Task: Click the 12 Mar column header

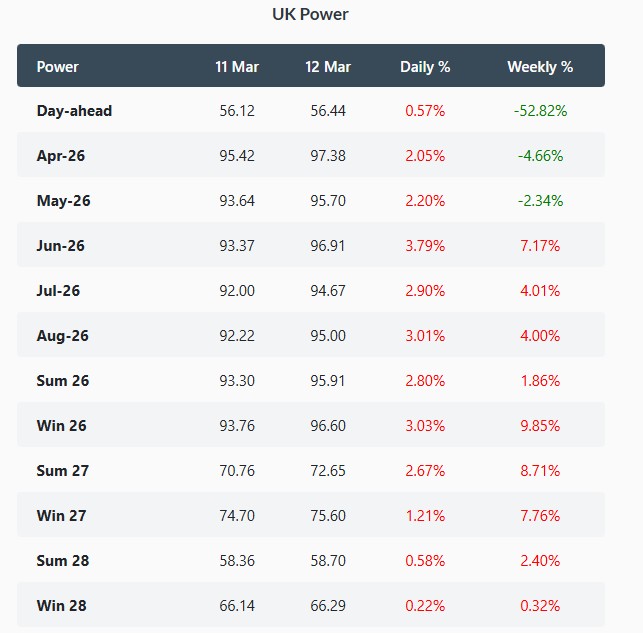Action: pos(328,67)
